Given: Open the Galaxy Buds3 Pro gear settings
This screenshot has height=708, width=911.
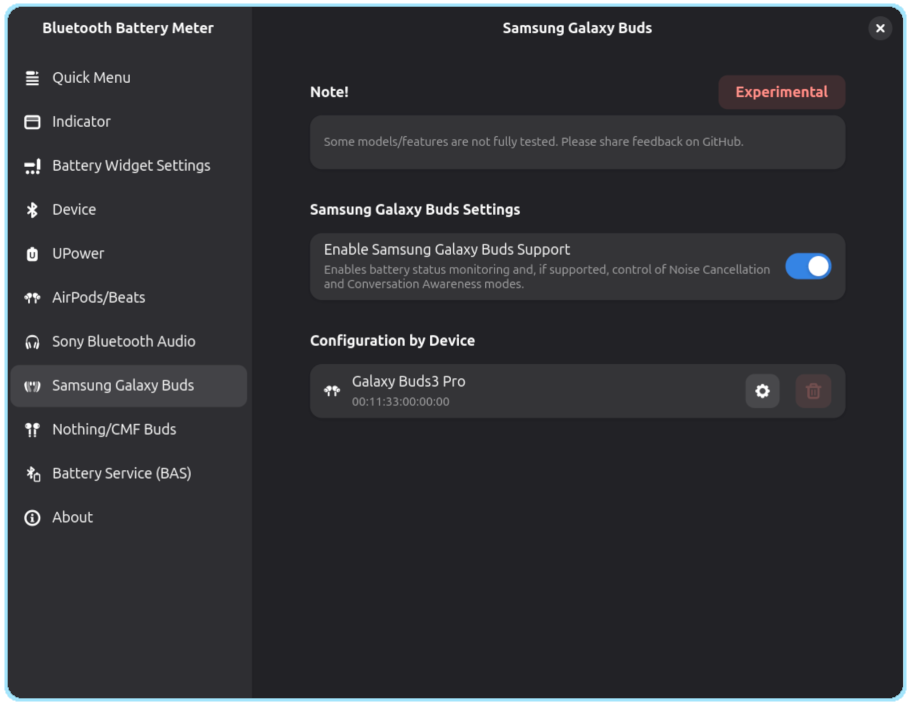Looking at the screenshot, I should pyautogui.click(x=762, y=391).
